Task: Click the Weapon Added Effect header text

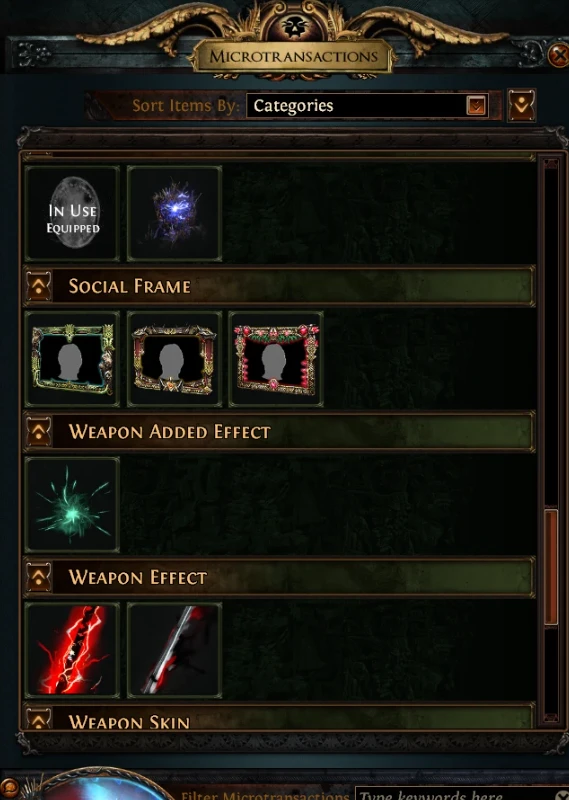Action: [x=169, y=432]
